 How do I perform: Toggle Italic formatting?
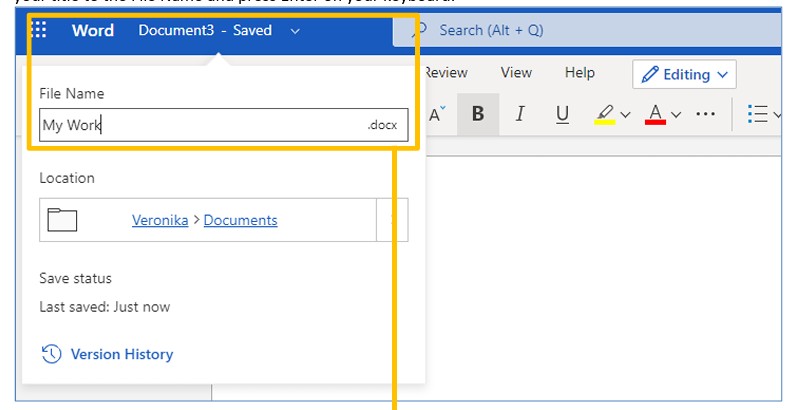(x=520, y=115)
